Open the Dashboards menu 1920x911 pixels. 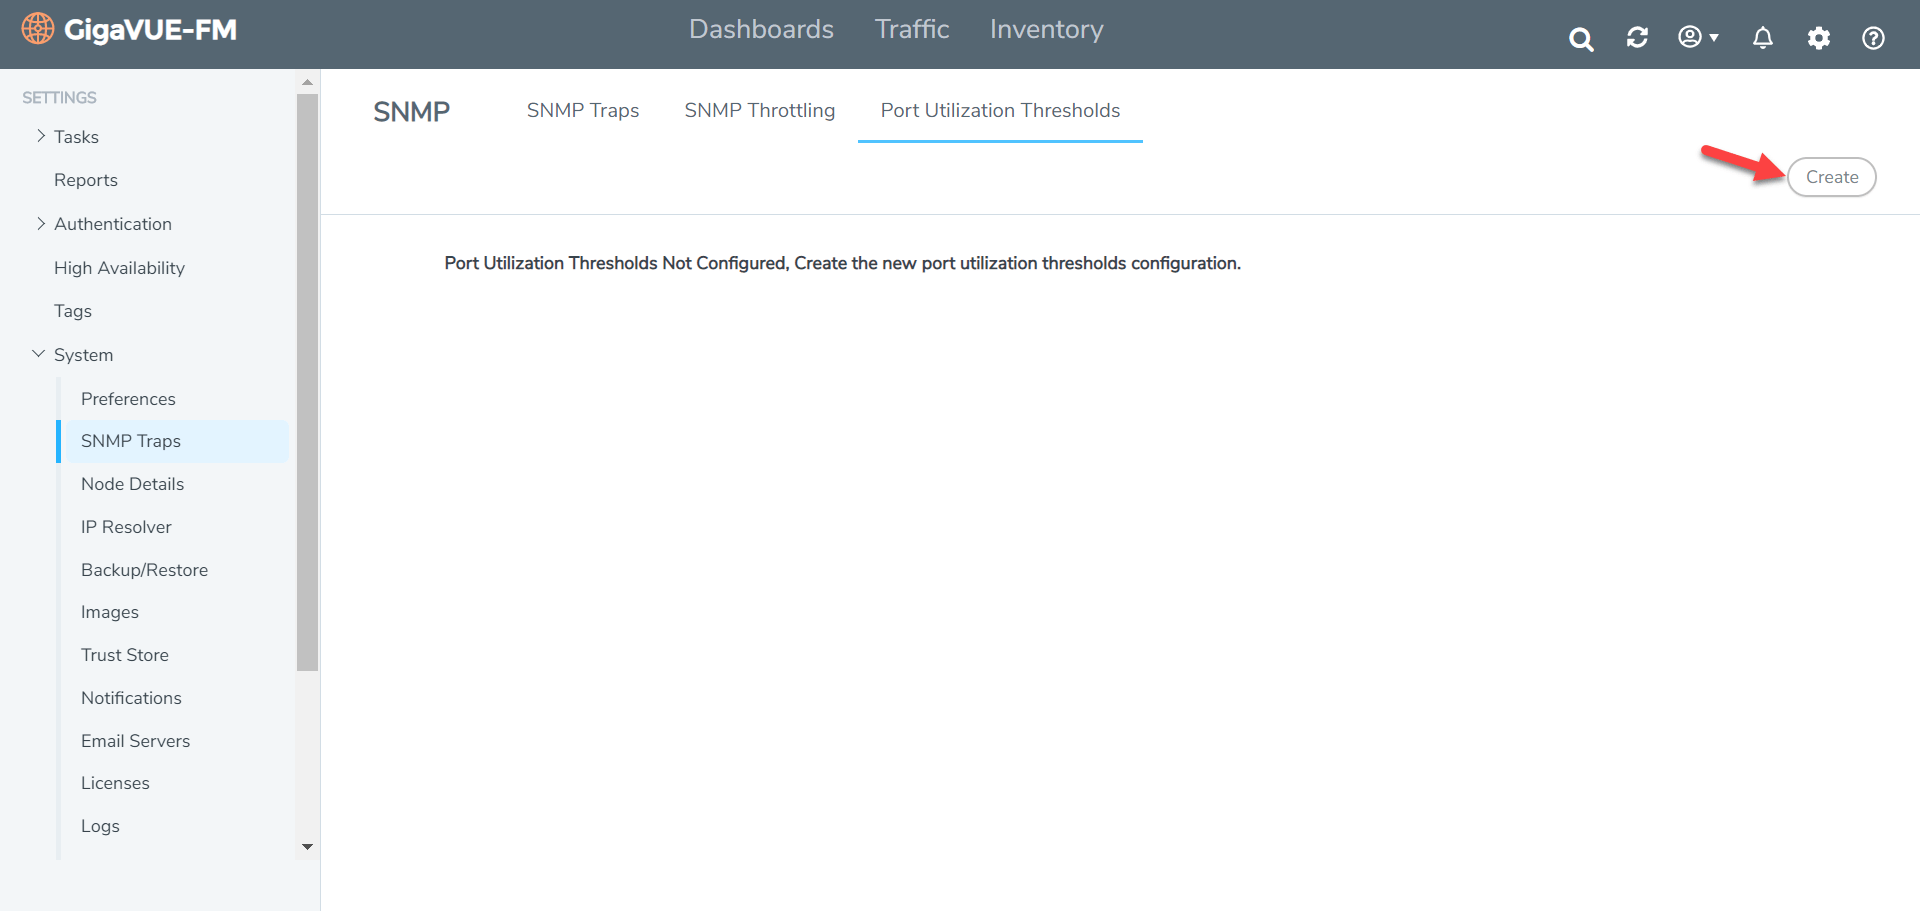[761, 29]
